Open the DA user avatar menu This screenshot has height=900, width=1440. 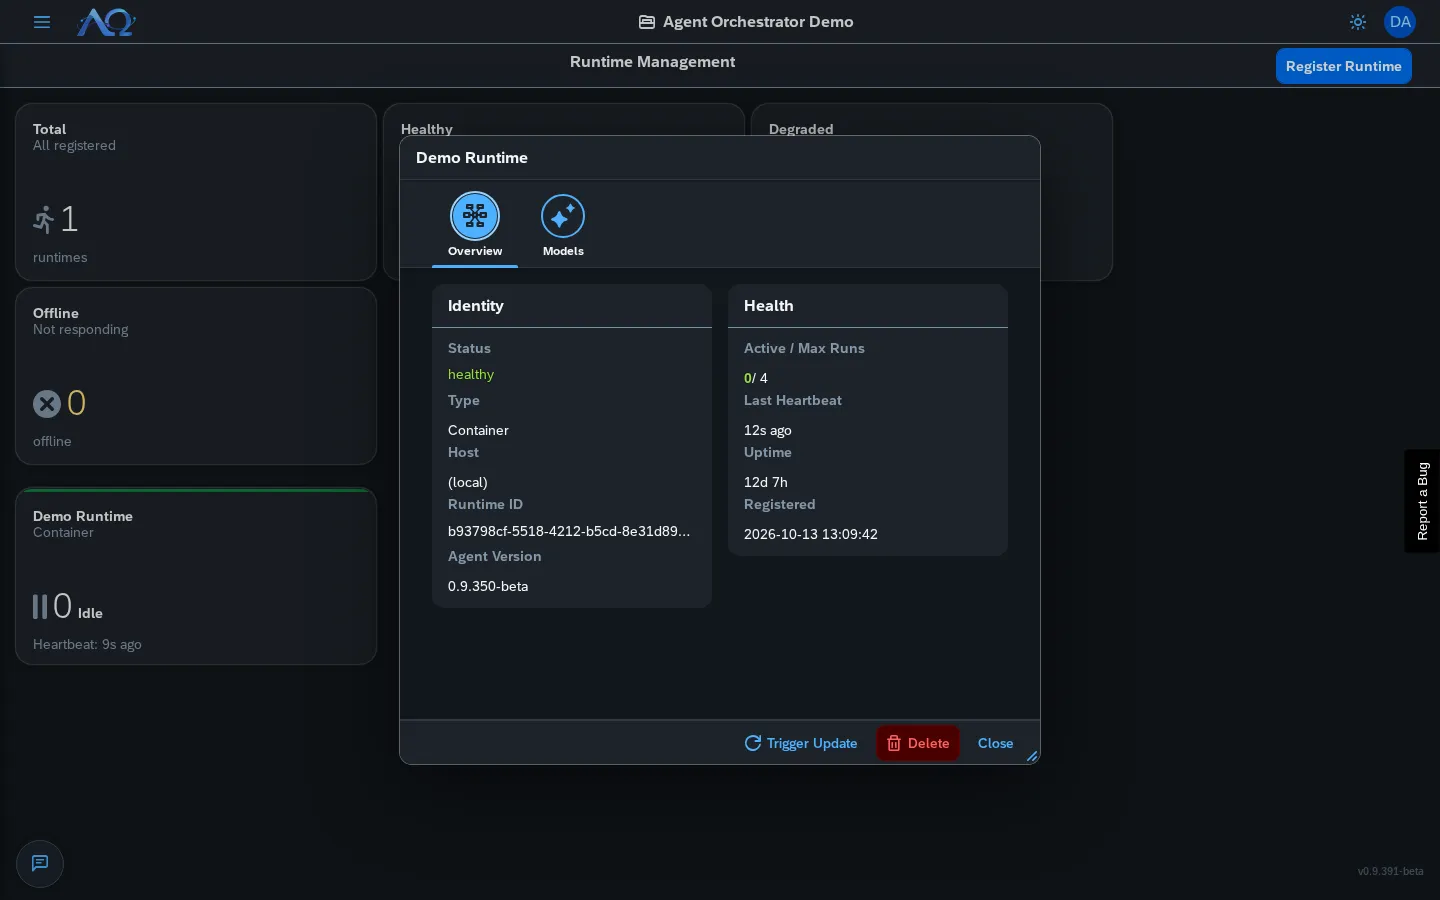pyautogui.click(x=1399, y=22)
